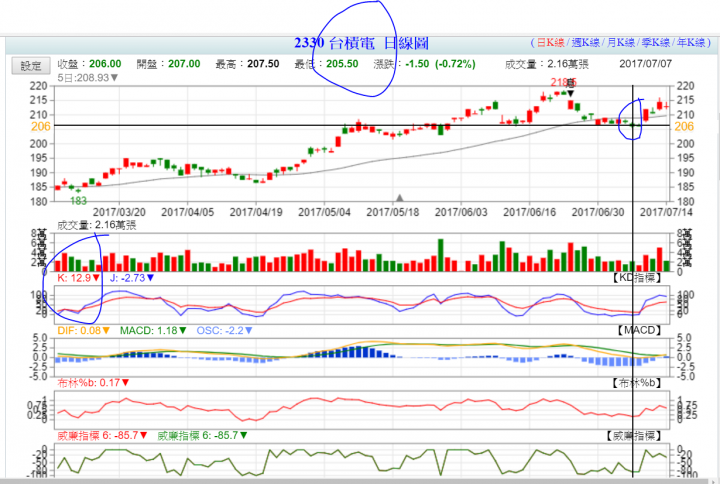The image size is (720, 484).
Task: Select the orange 206 price label on right axis
Action: 684,127
